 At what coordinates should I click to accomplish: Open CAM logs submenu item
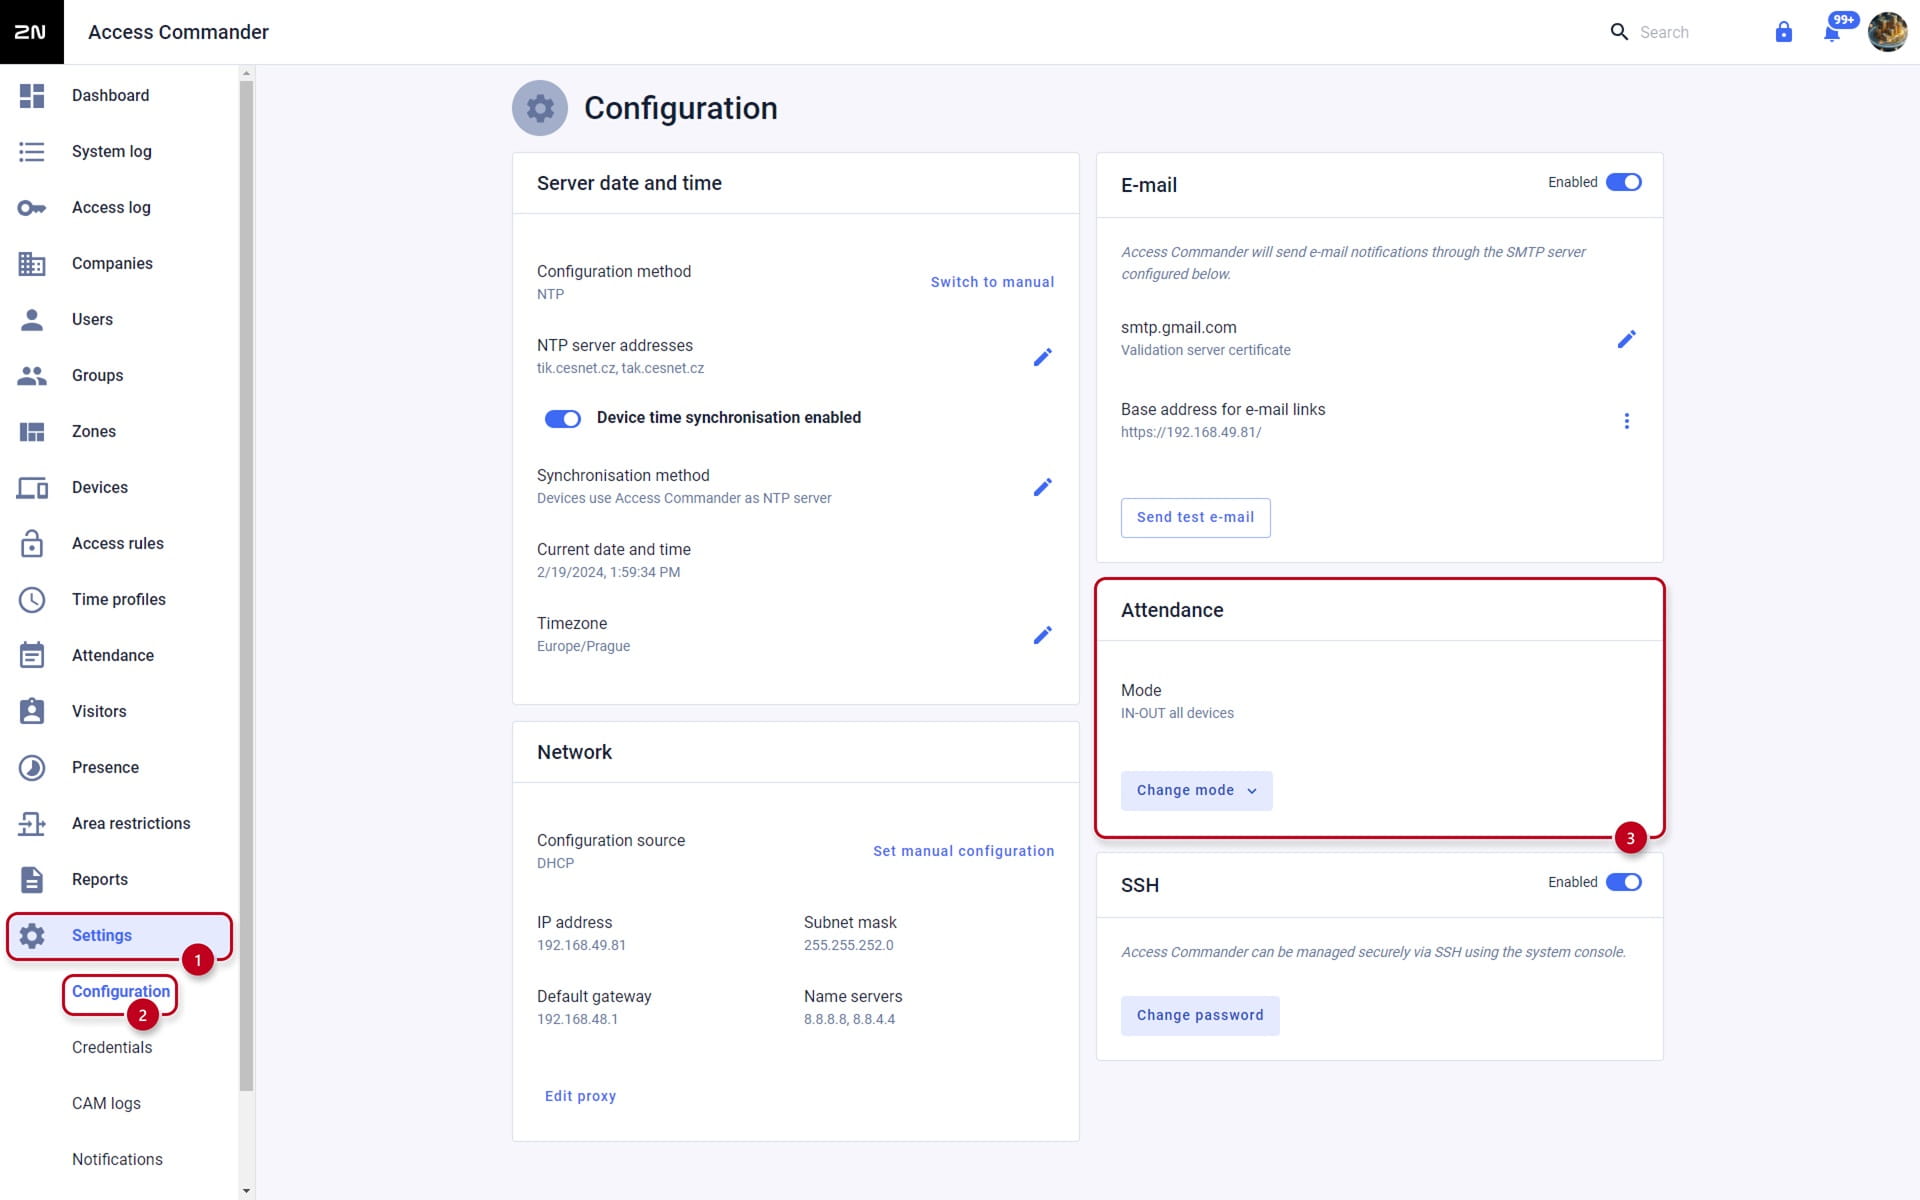pos(106,1104)
